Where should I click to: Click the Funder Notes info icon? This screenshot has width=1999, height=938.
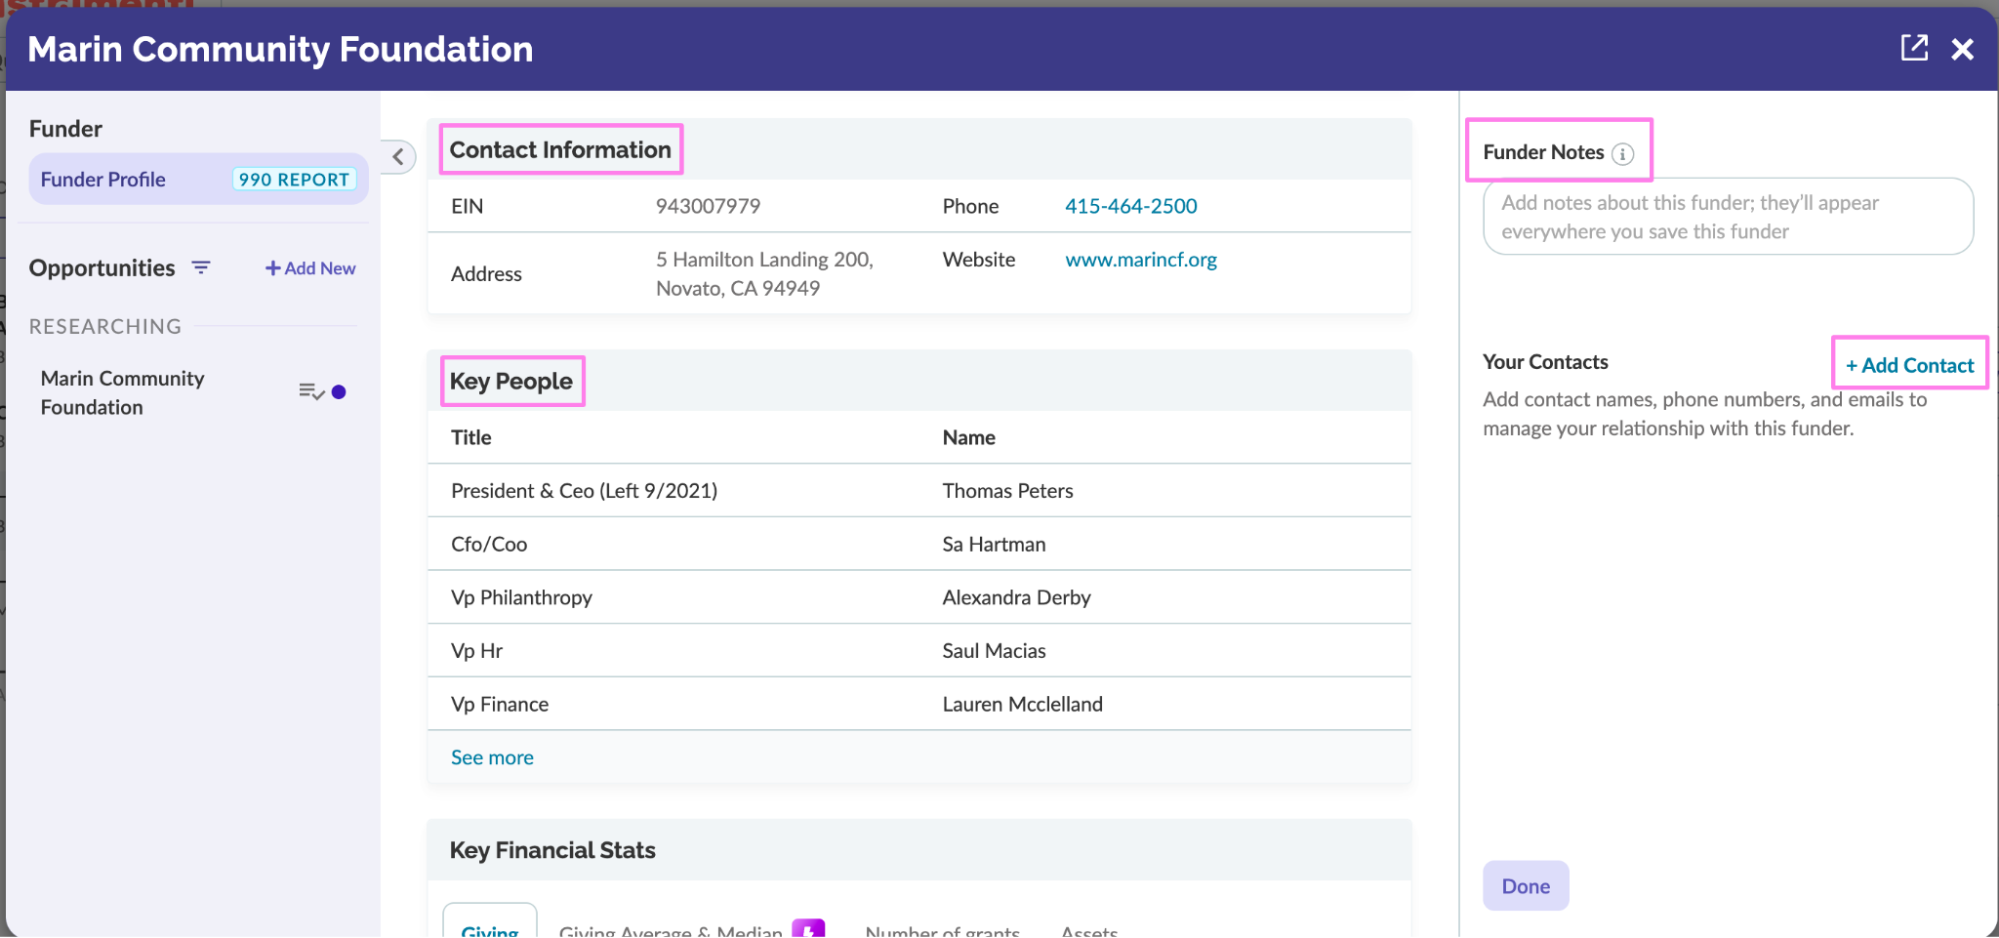click(1623, 154)
